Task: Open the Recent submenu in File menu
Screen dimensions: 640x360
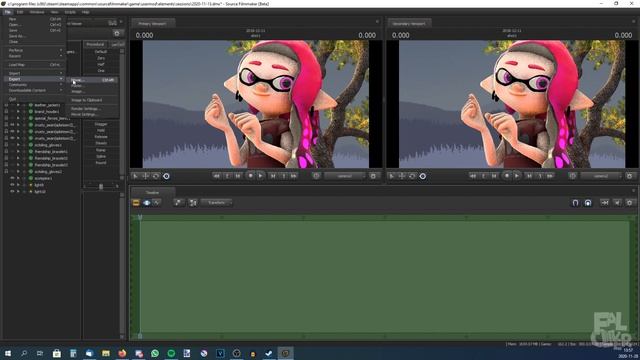Action: [35, 56]
